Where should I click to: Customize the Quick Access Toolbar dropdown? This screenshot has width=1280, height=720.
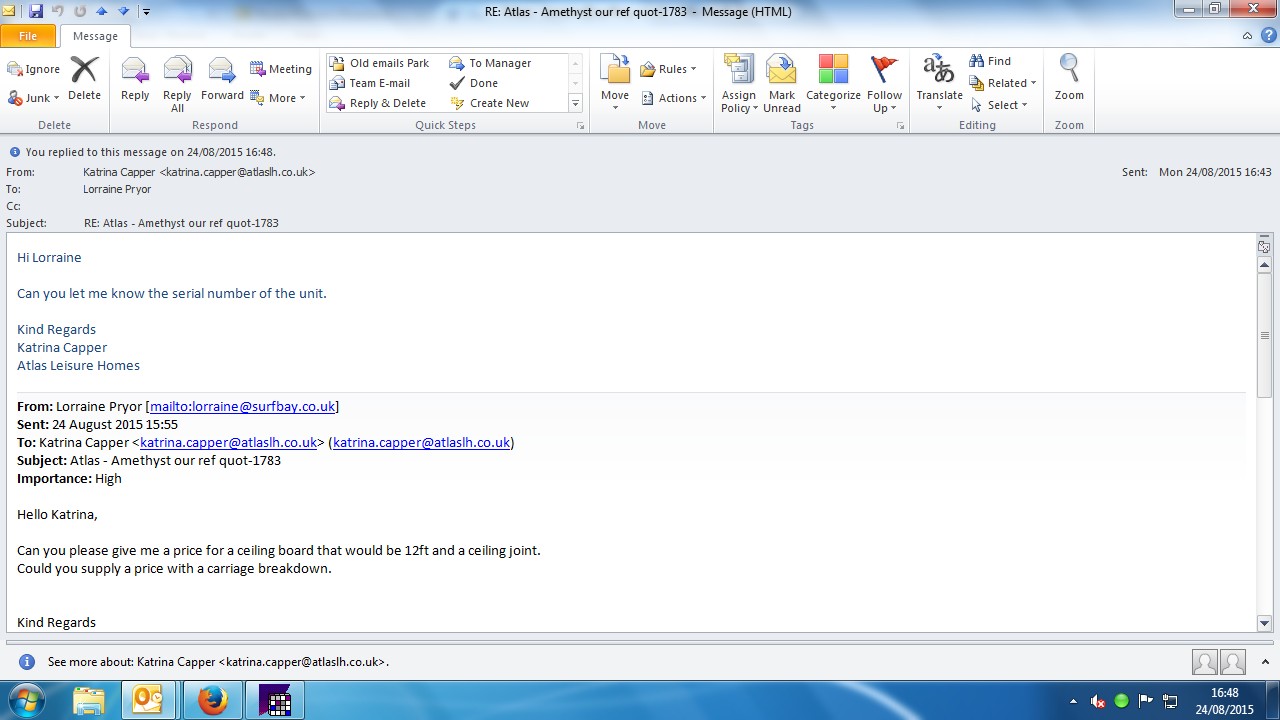(146, 12)
